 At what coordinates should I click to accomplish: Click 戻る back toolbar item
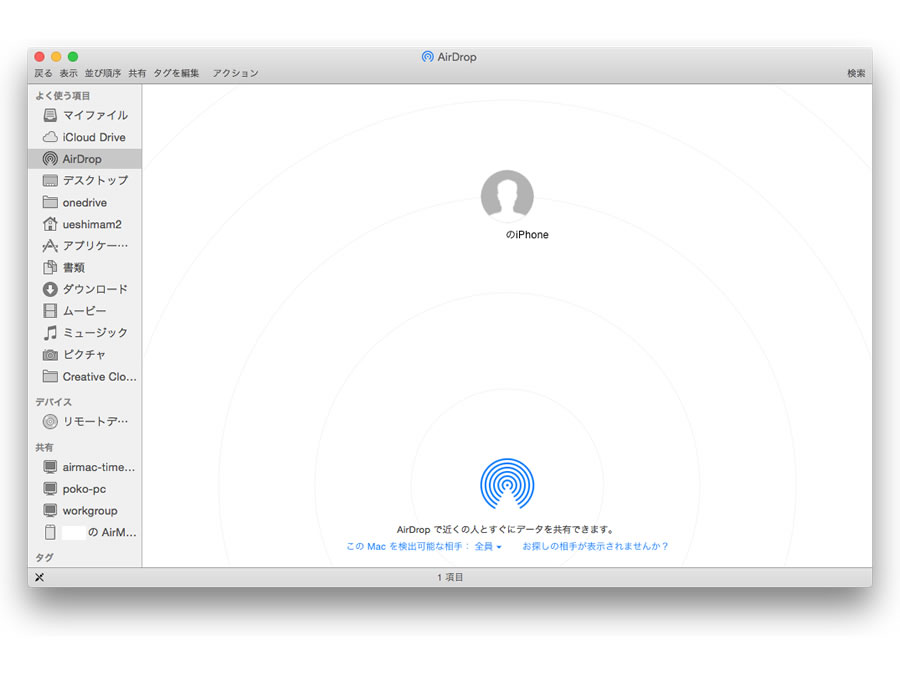43,73
